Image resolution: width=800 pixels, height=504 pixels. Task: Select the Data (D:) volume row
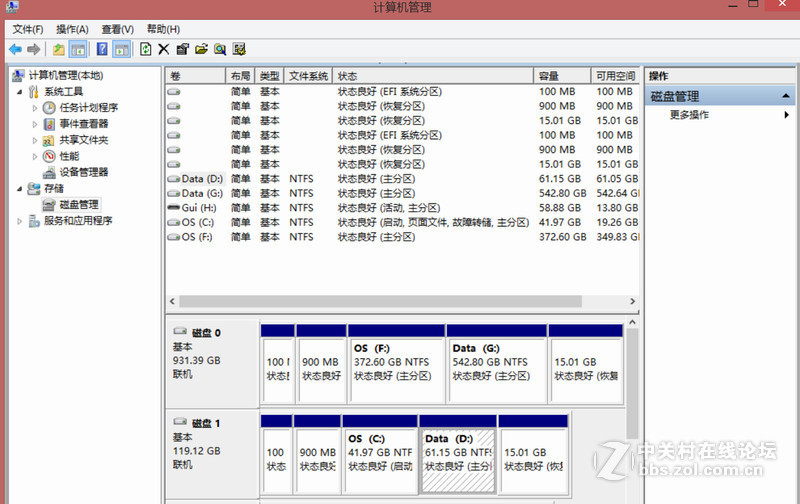(x=403, y=179)
